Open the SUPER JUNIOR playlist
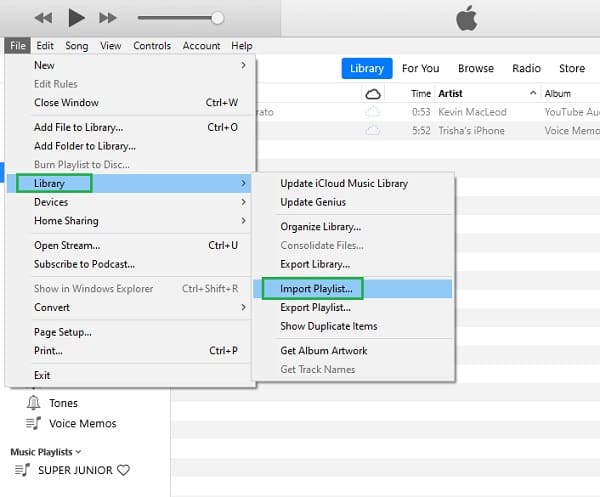 75,470
